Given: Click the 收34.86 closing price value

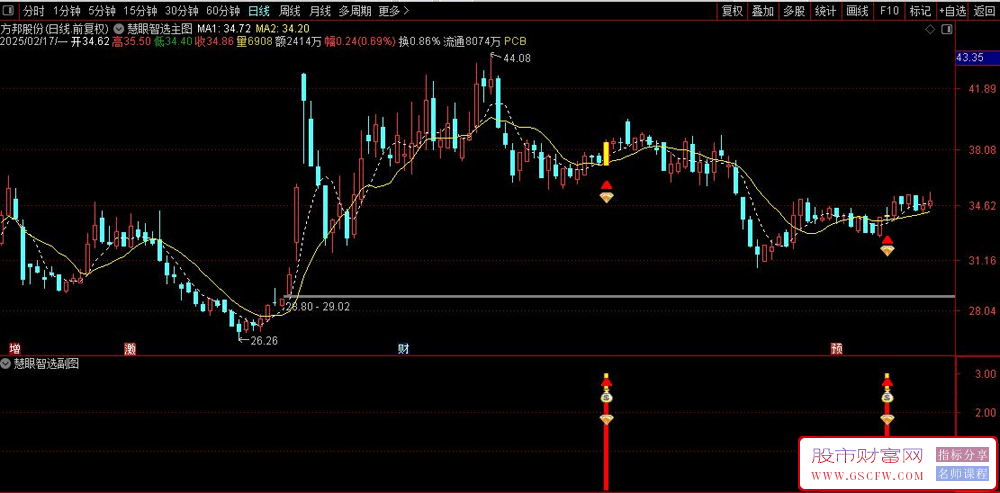Looking at the screenshot, I should 212,41.
